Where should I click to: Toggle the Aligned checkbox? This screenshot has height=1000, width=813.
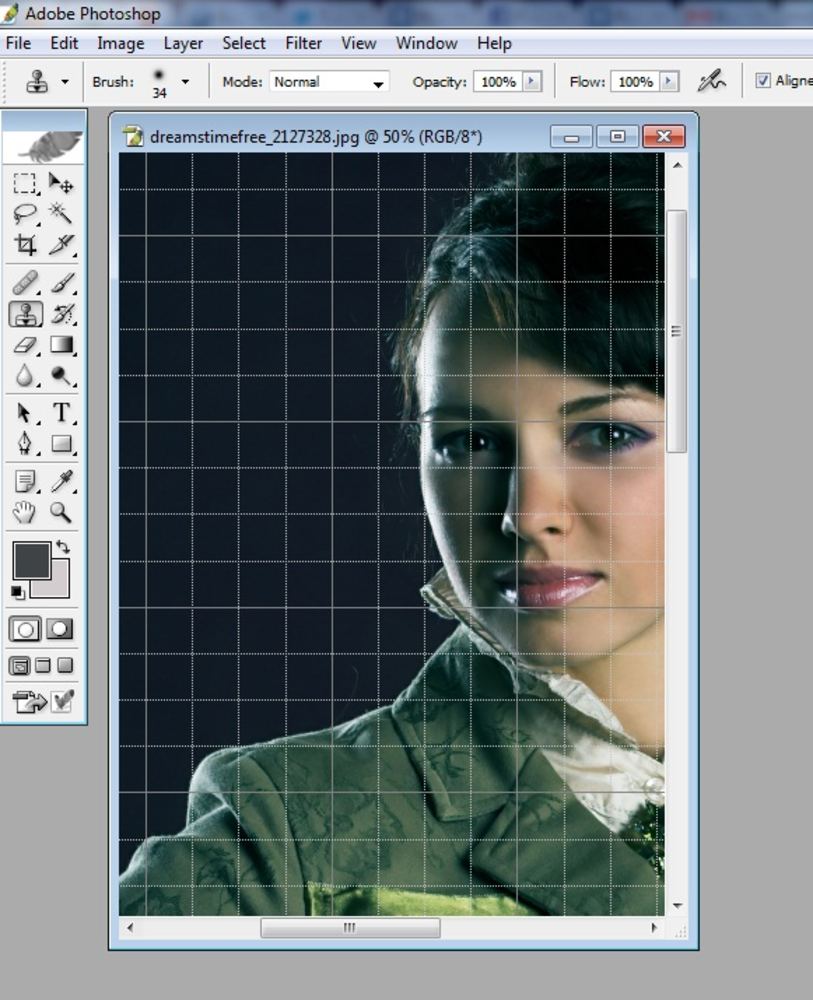tap(763, 80)
